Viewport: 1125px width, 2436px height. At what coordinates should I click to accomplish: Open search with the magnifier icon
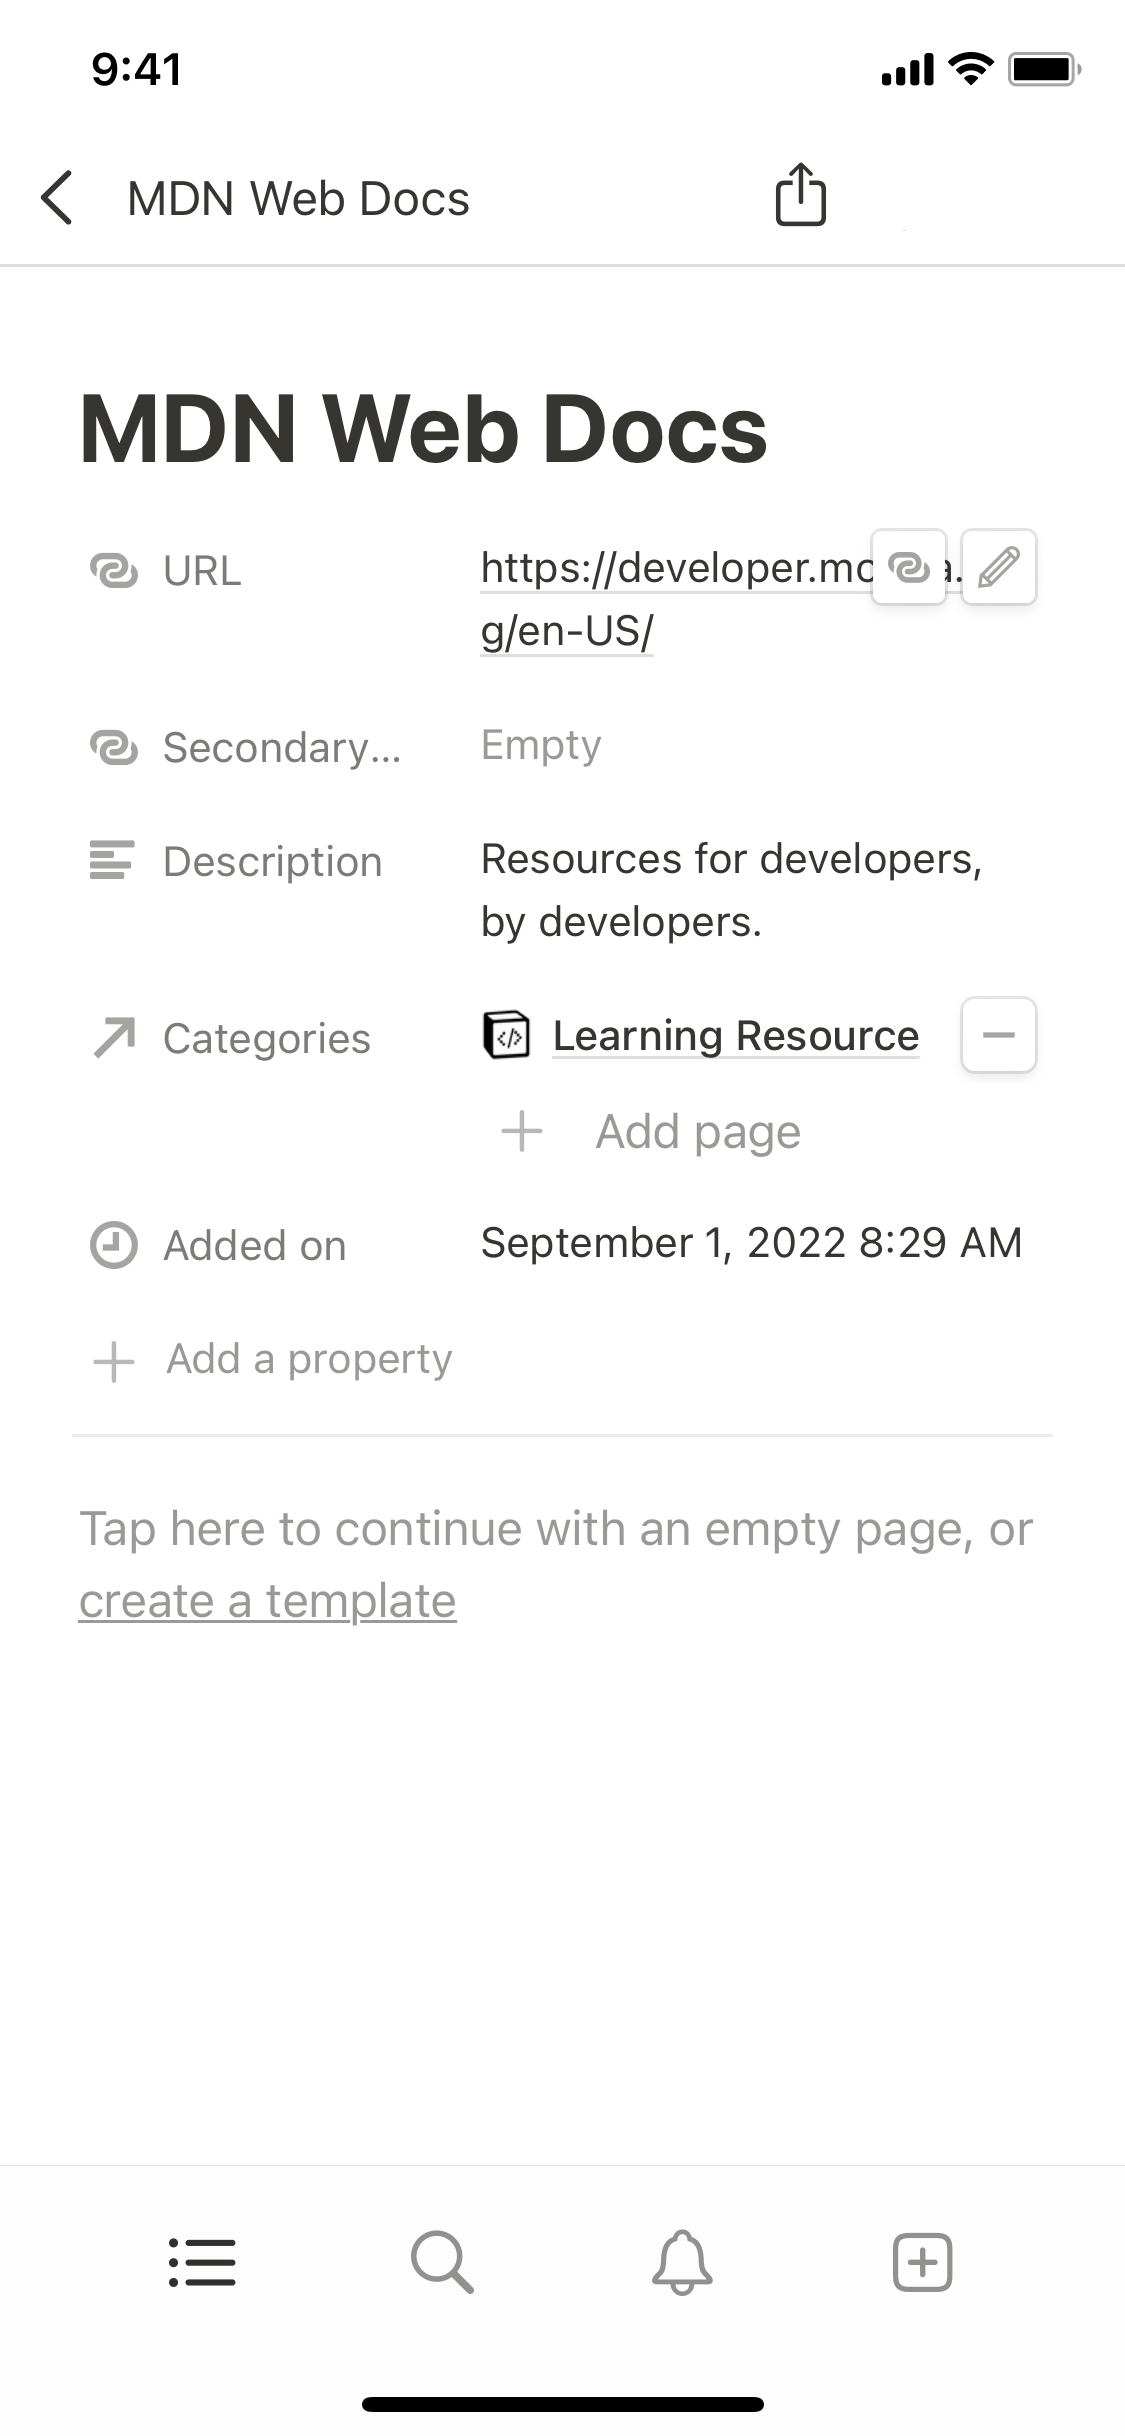pos(442,2262)
